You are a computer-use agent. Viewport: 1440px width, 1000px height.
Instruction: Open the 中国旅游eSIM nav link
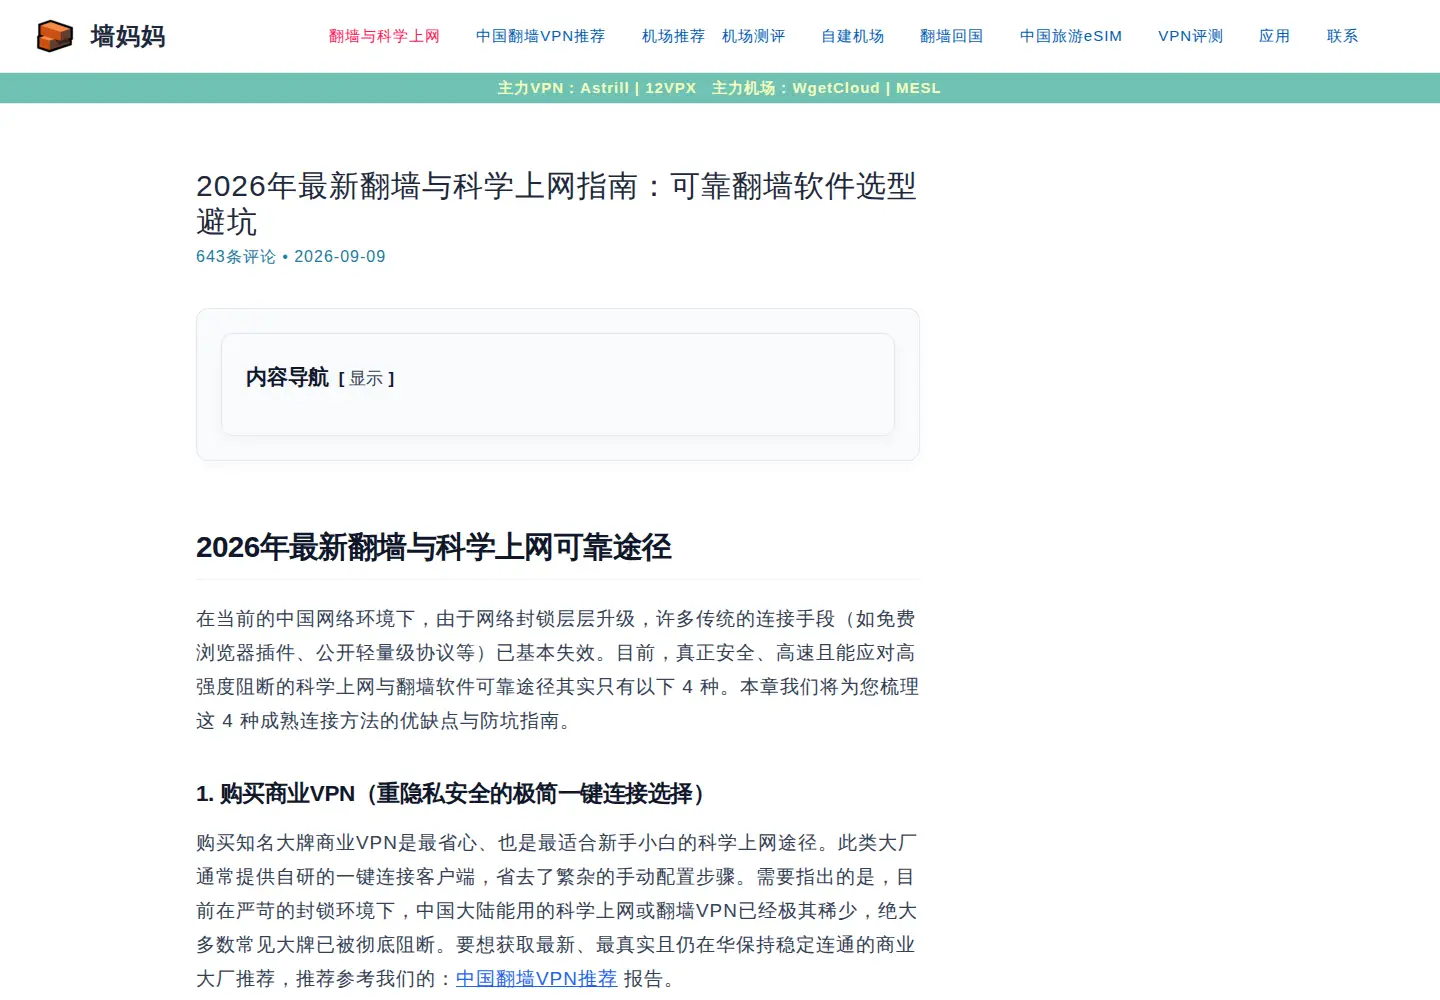coord(1071,36)
